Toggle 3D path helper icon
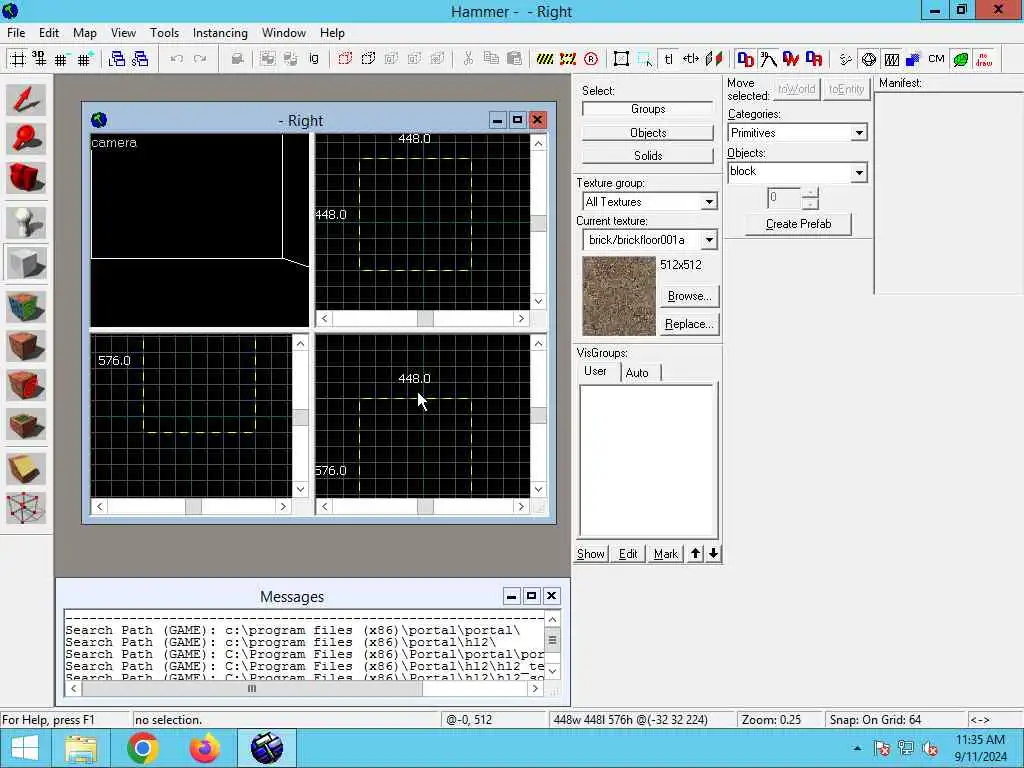Viewport: 1024px width, 768px height. tap(768, 59)
